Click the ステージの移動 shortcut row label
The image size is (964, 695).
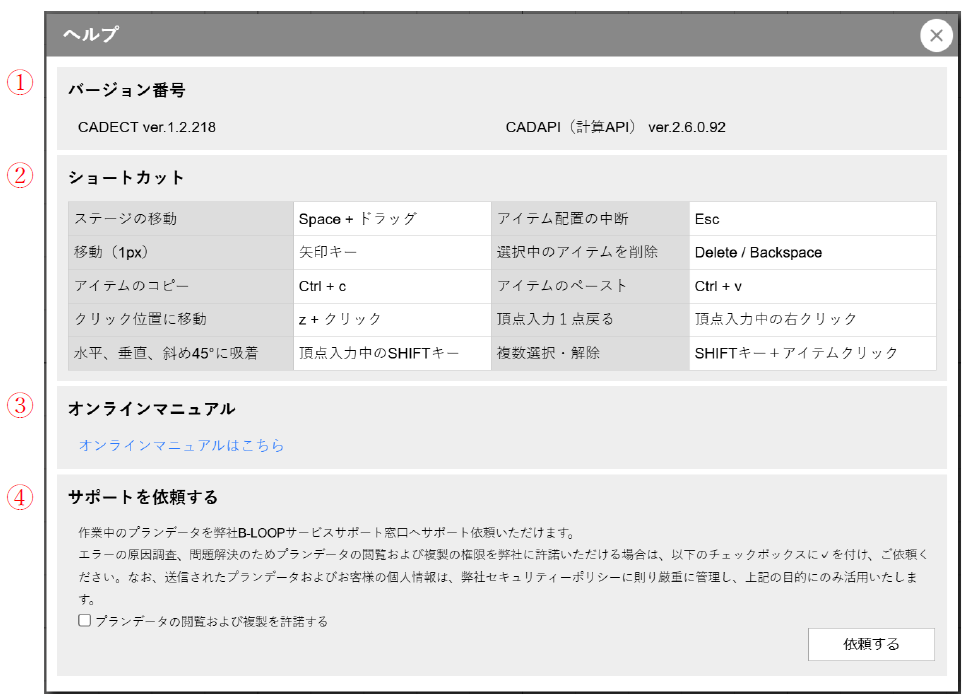[x=125, y=219]
